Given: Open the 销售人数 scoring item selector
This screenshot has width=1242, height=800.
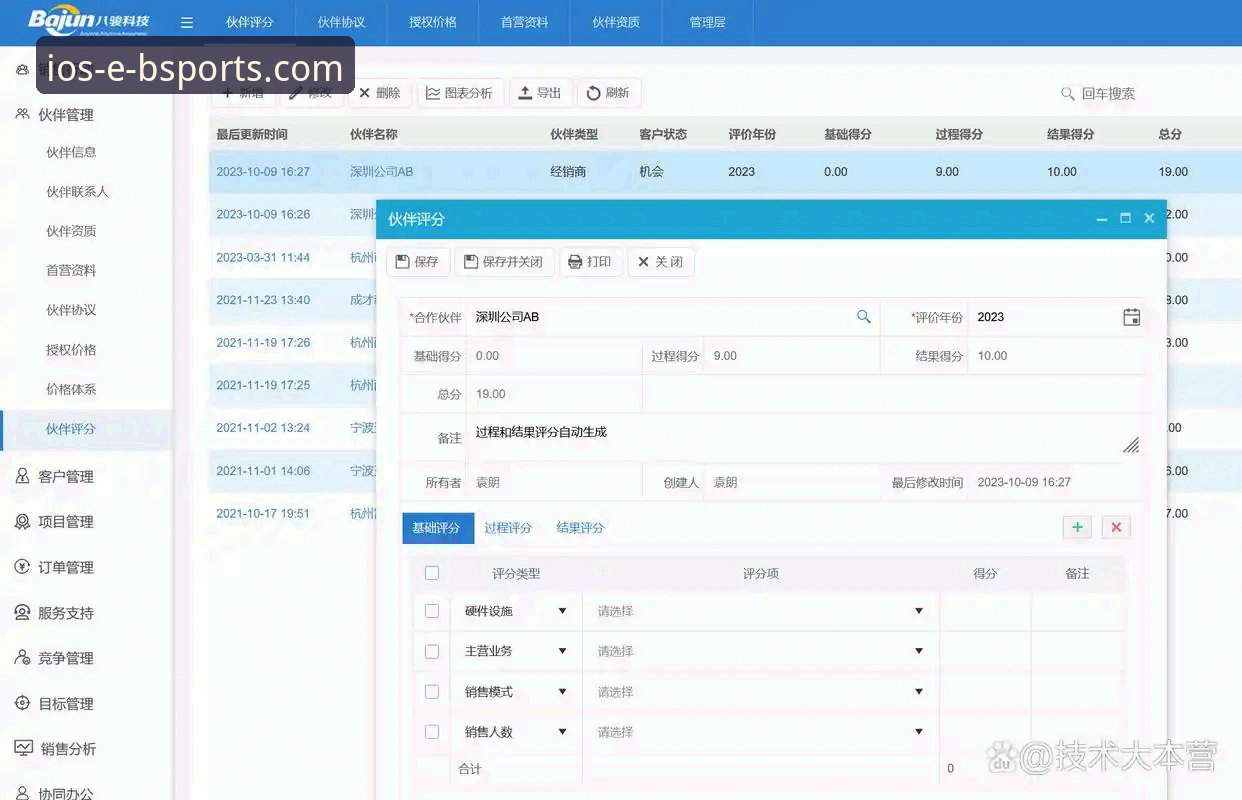Looking at the screenshot, I should (x=760, y=731).
